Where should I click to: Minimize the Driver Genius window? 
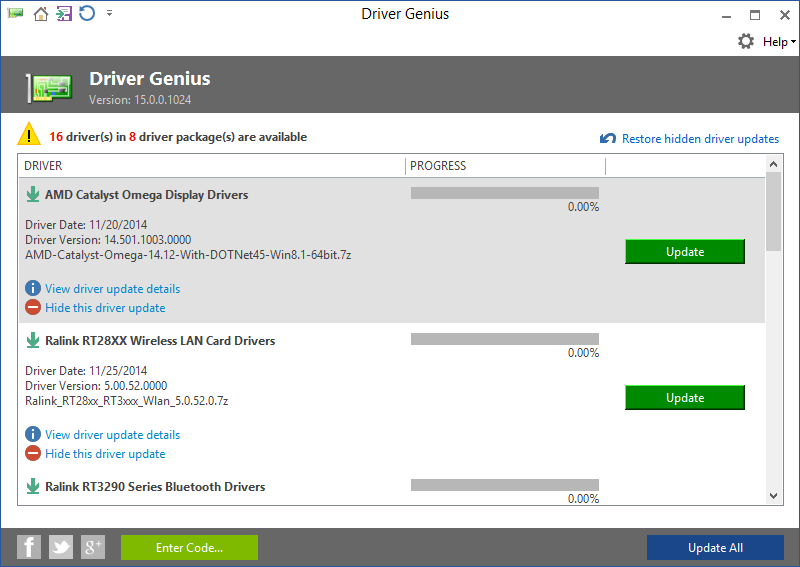[x=727, y=15]
